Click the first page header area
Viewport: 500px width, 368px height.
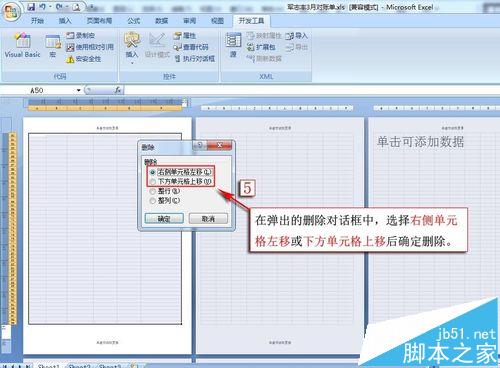point(107,128)
